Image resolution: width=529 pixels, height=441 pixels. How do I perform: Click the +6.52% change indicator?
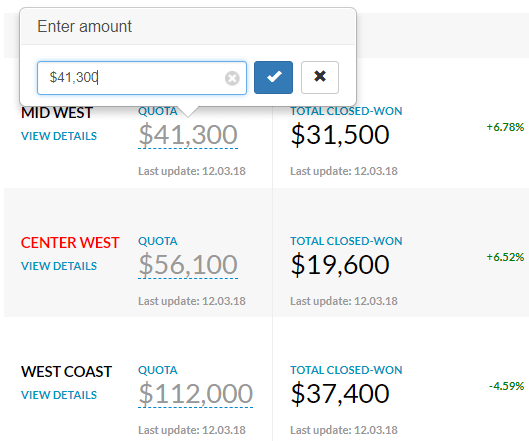(x=505, y=257)
